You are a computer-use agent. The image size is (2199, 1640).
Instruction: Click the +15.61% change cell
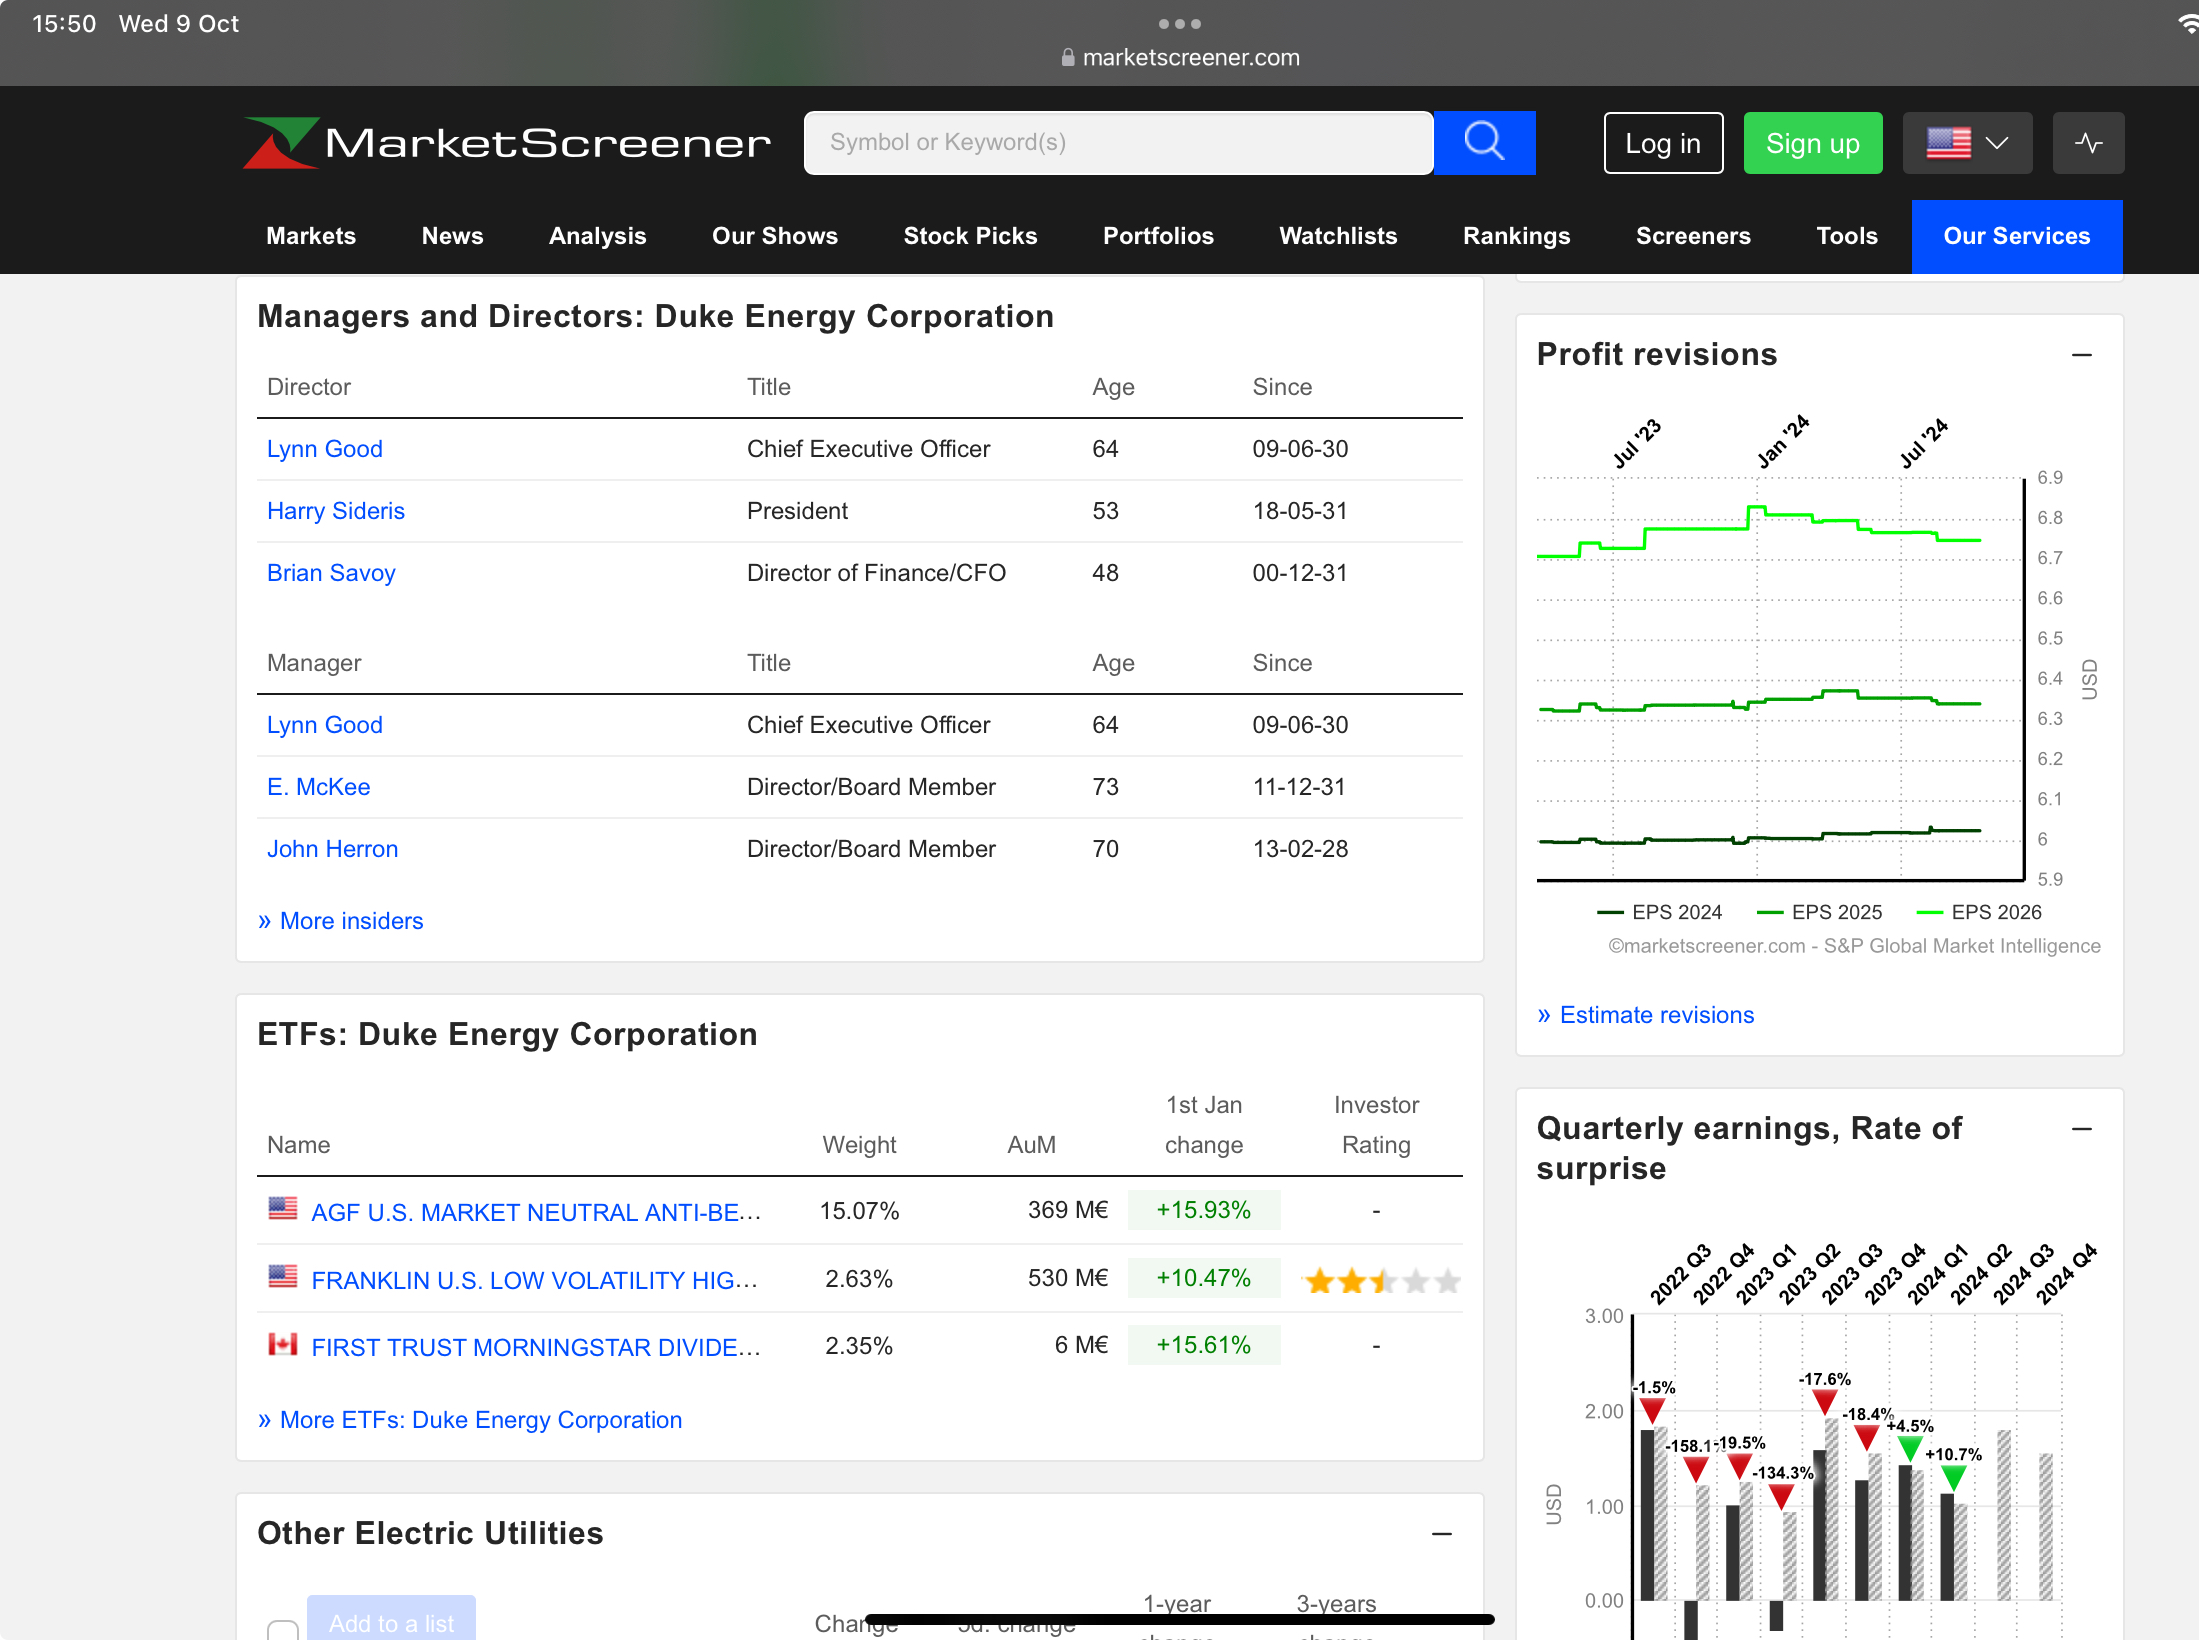coord(1204,1345)
